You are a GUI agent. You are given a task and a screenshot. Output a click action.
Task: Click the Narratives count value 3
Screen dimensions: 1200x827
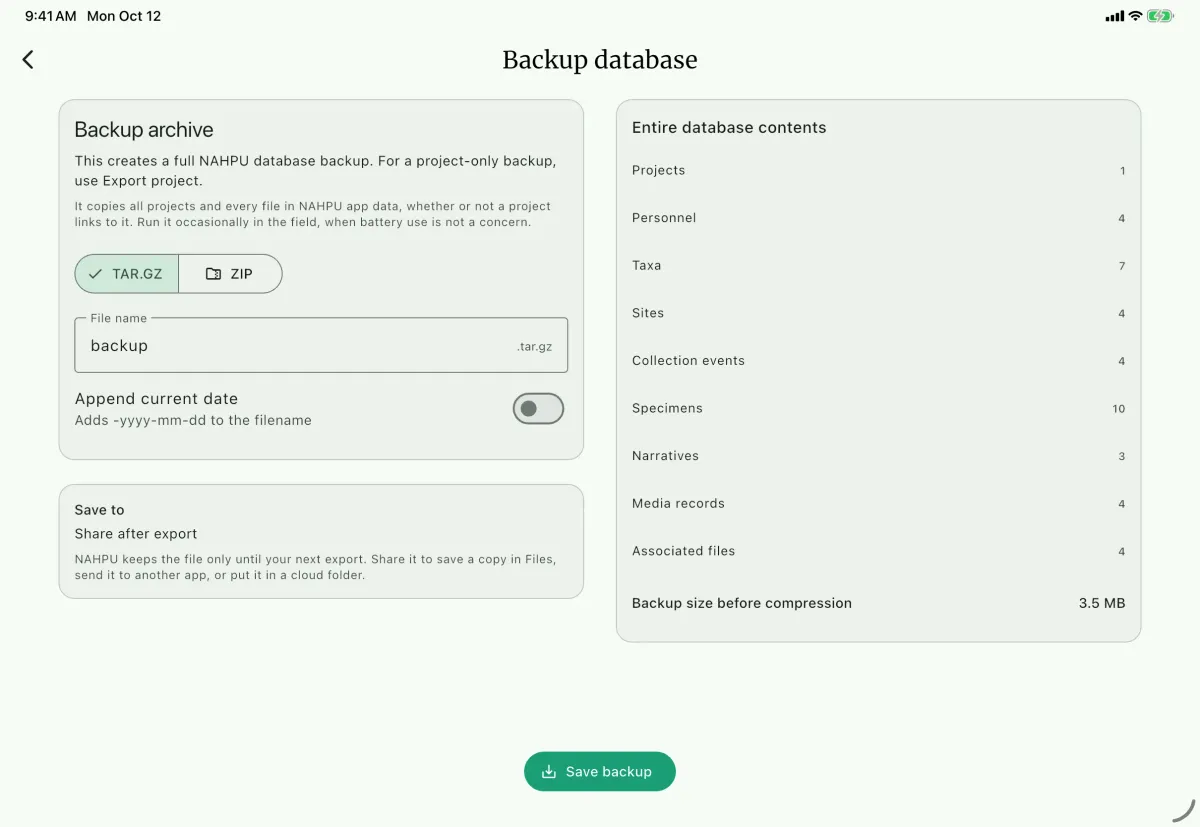coord(1122,456)
